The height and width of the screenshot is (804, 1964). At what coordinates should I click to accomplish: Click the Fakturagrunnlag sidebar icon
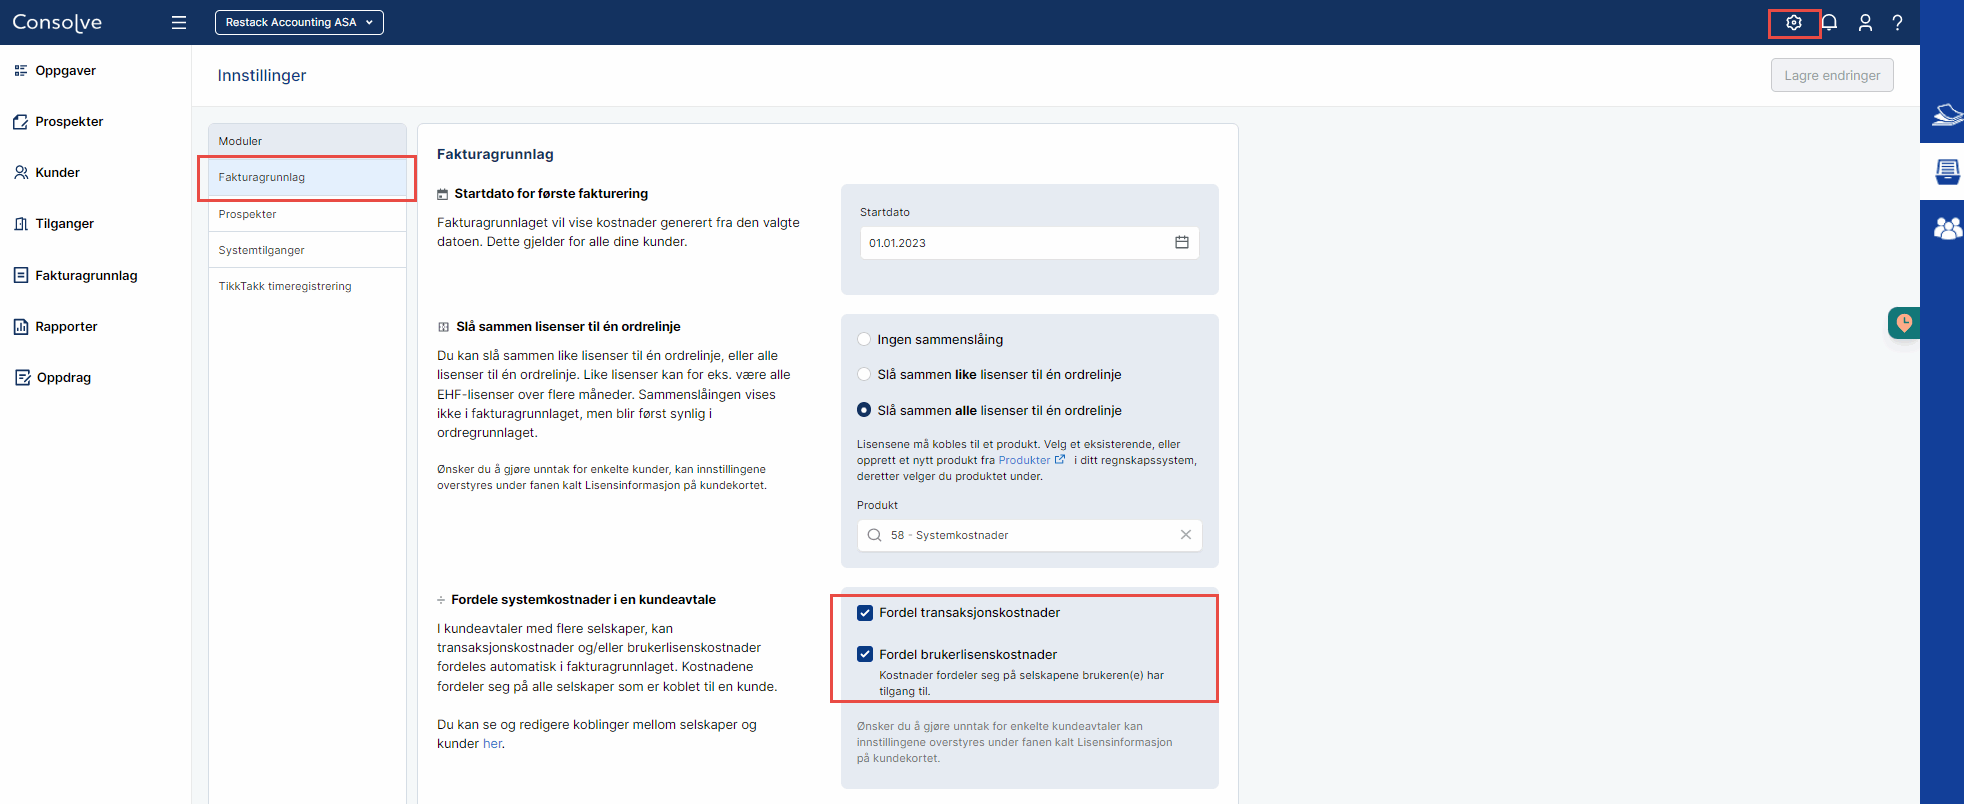coord(20,275)
